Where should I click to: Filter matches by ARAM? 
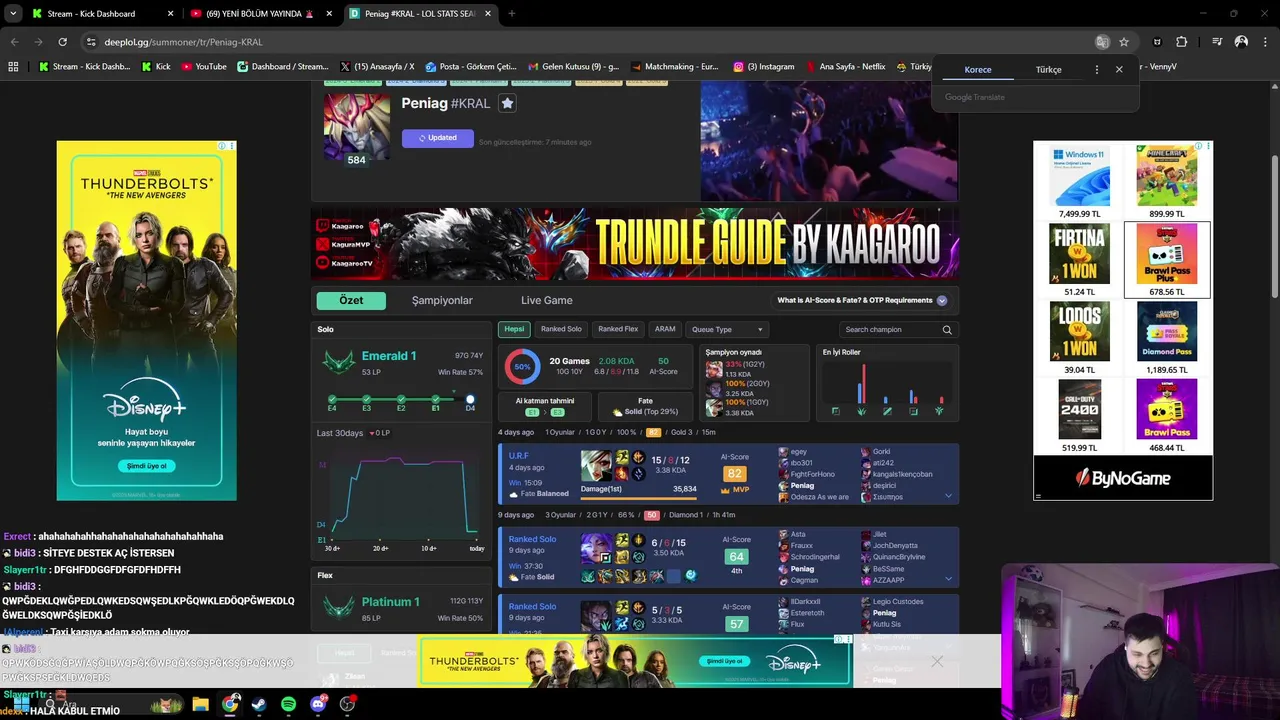665,329
